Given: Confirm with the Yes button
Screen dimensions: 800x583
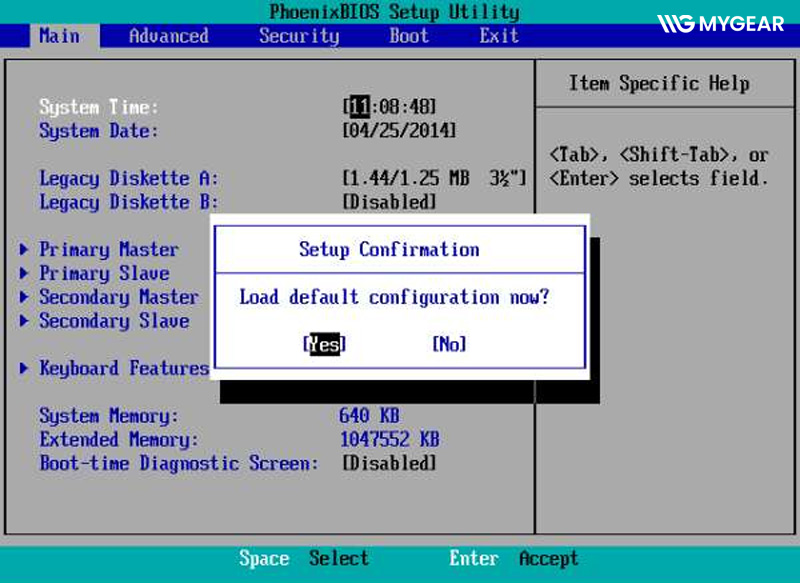Looking at the screenshot, I should coord(325,344).
